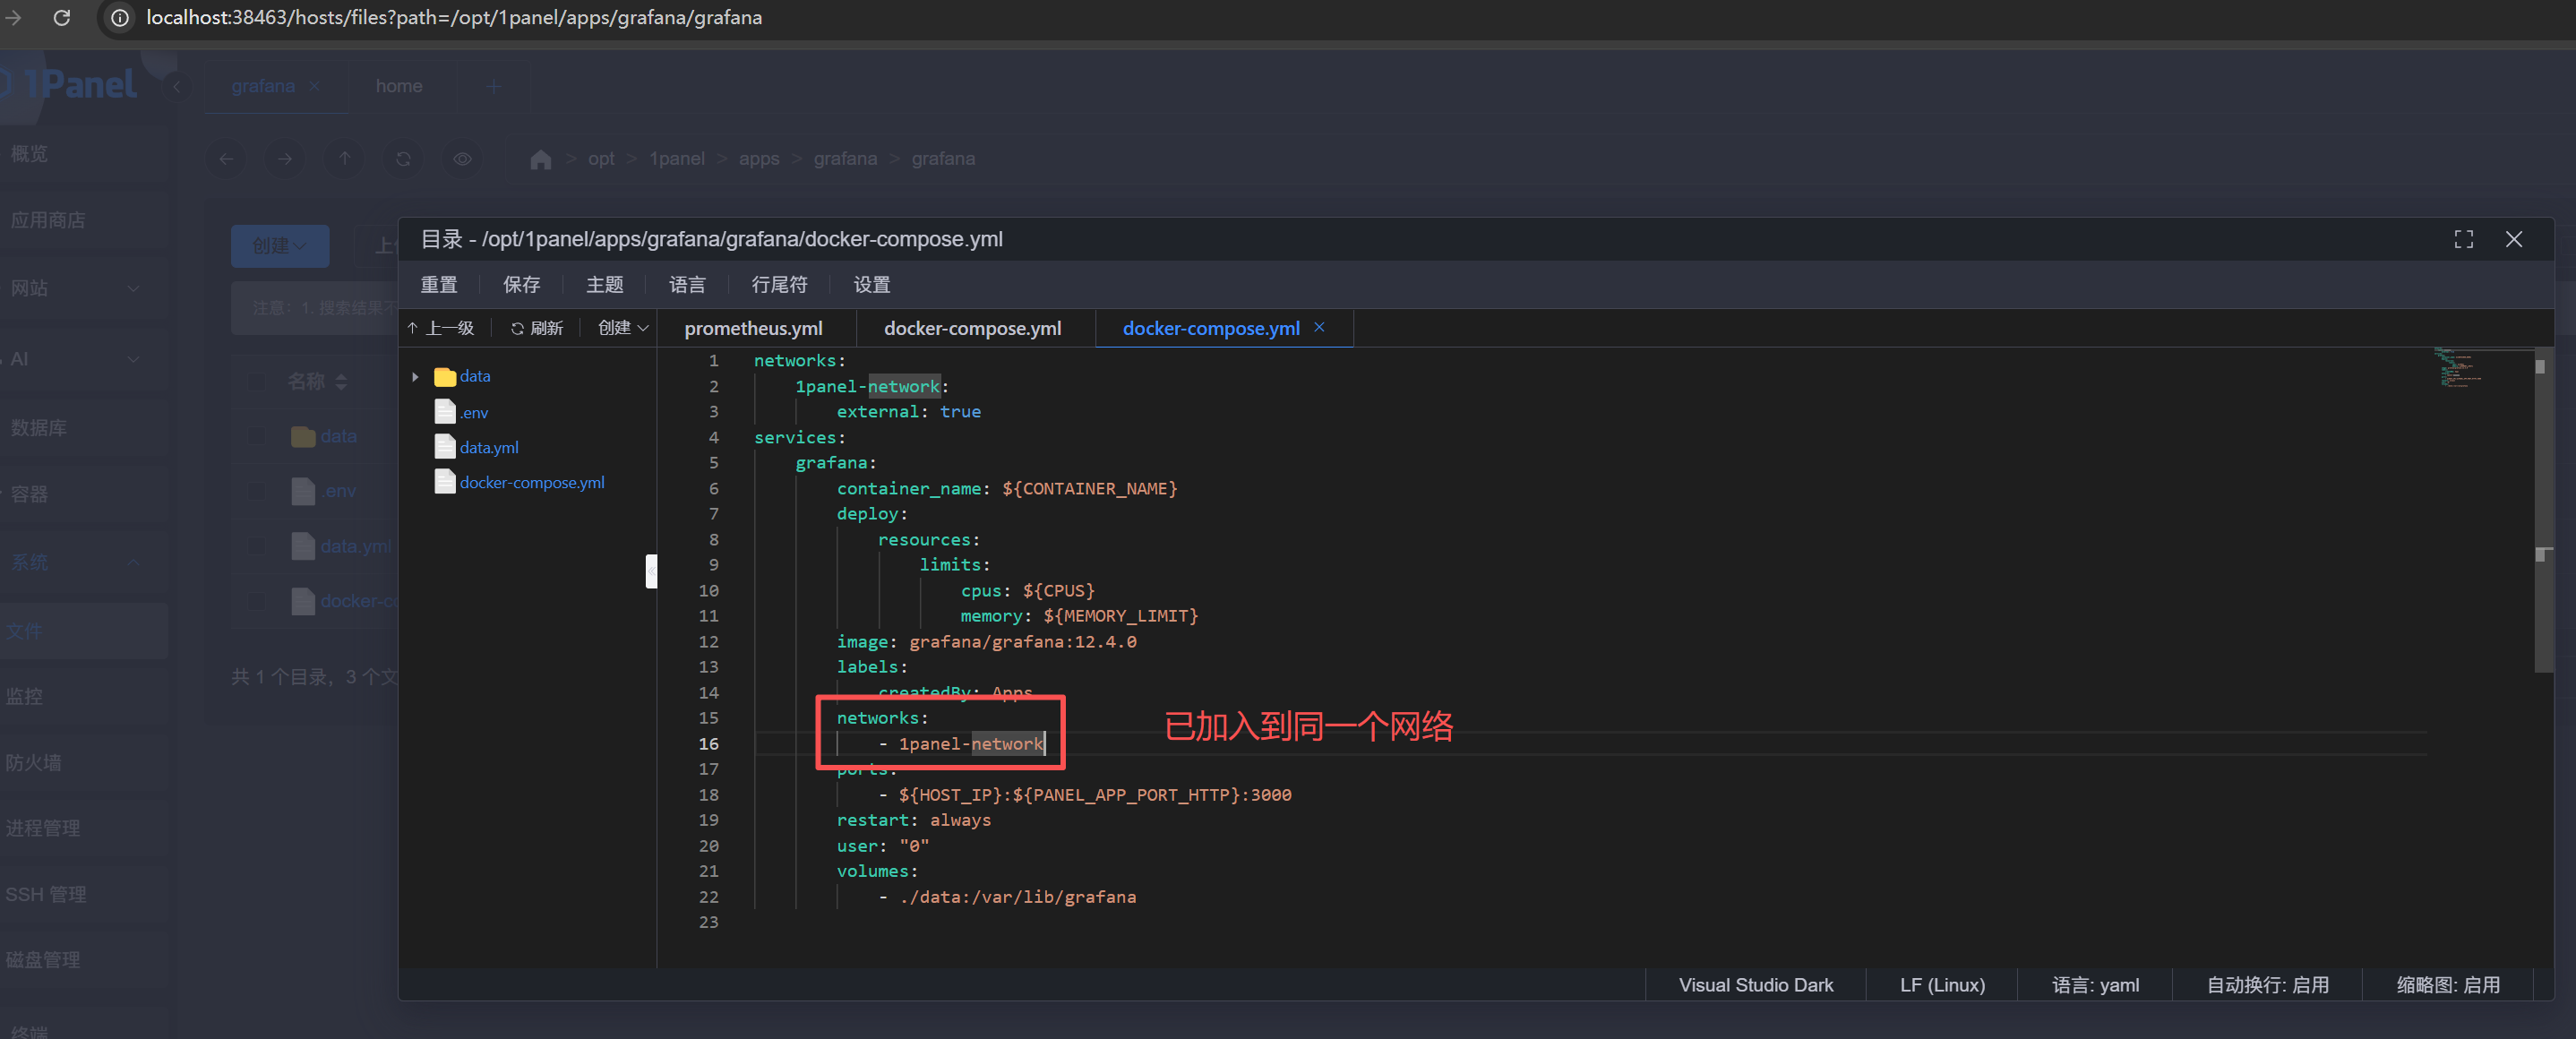Screen dimensions: 2576x1039
Task: Click the refresh (刷新) icon in file tree
Action: pos(517,329)
